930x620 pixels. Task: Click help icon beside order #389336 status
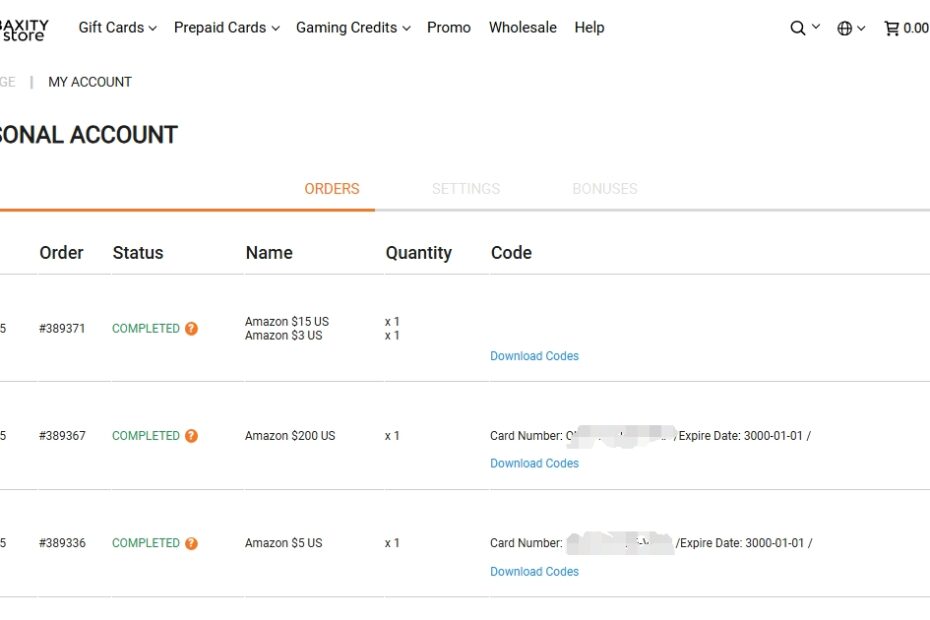[191, 543]
